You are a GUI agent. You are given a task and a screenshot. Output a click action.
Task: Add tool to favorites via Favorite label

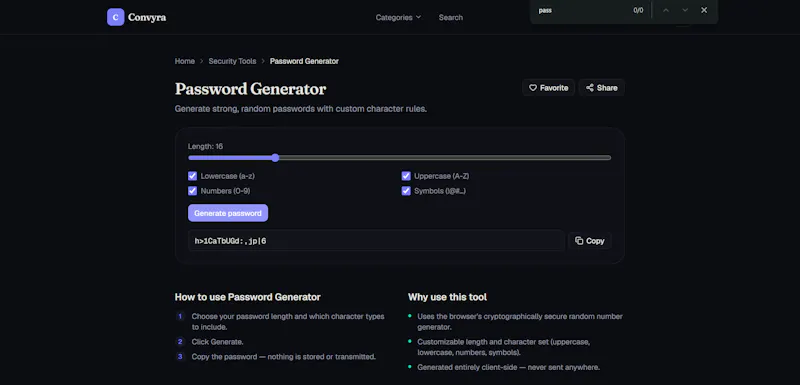[x=554, y=88]
